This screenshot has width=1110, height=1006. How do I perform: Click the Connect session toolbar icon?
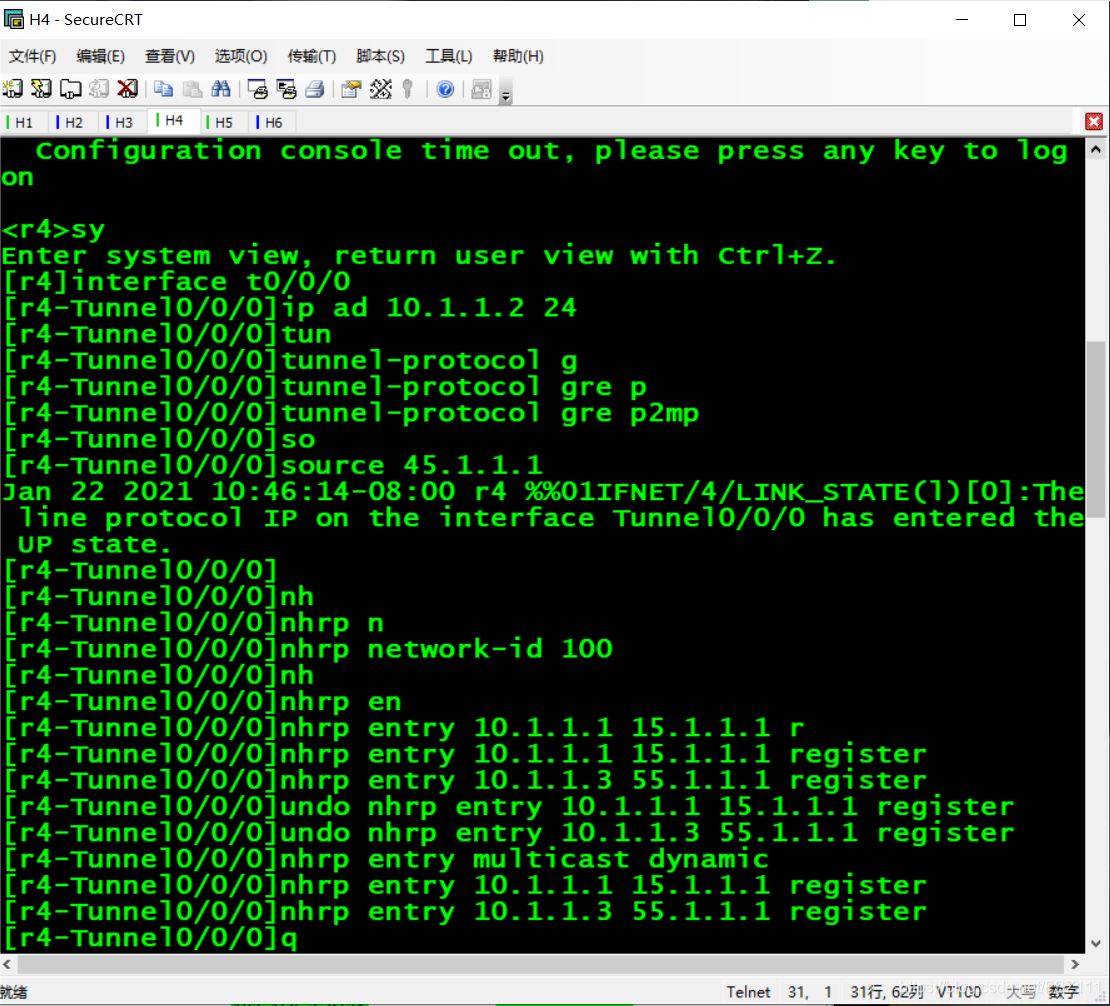pos(13,88)
